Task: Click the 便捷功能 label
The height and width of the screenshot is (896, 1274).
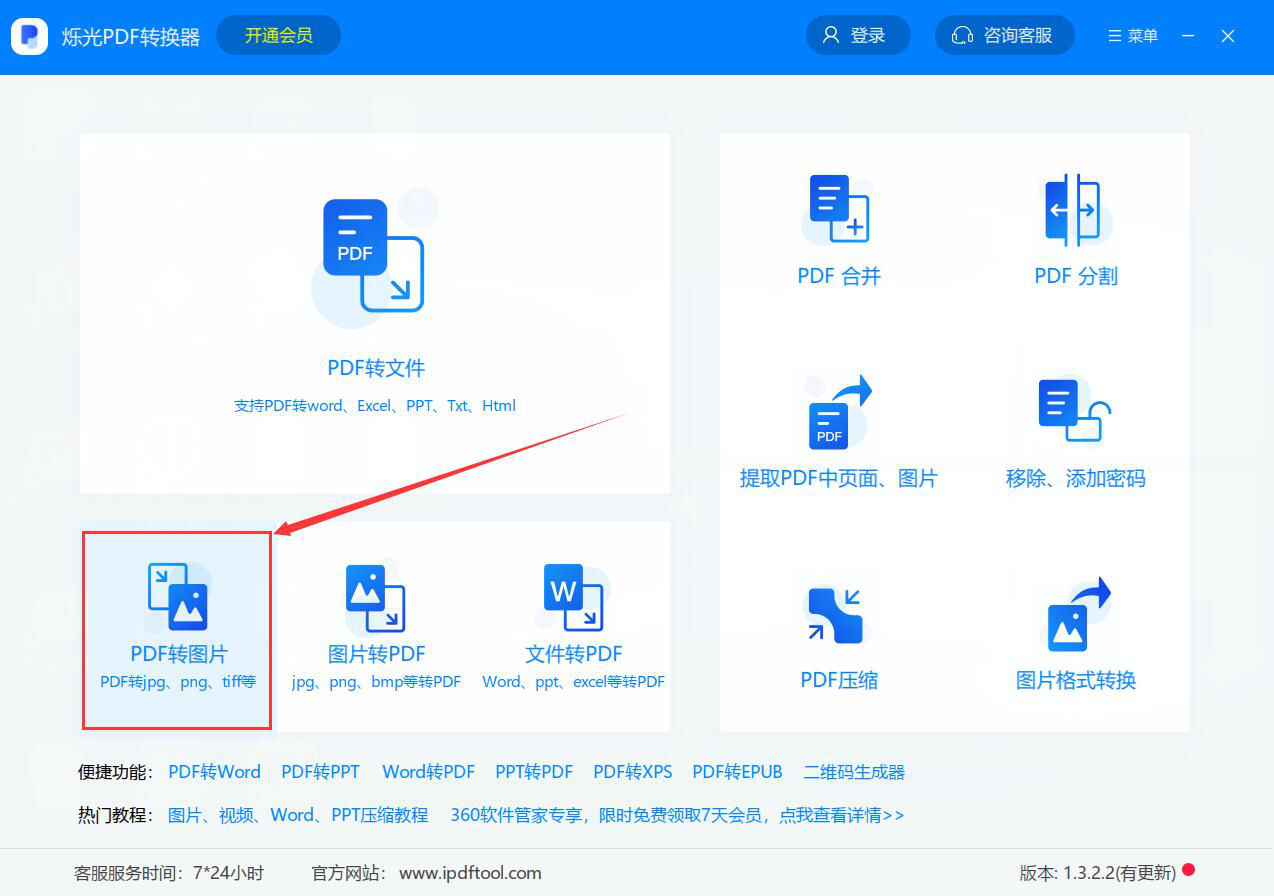Action: (x=115, y=772)
